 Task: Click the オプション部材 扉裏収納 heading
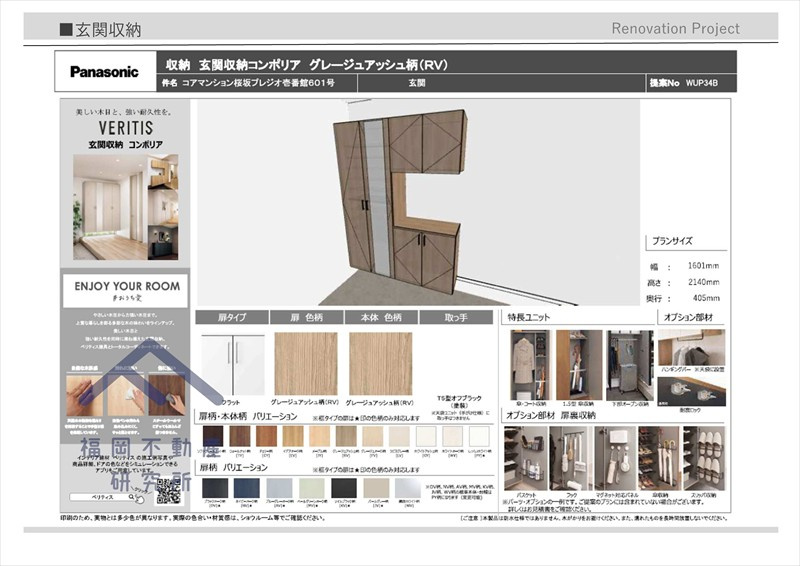tap(551, 415)
